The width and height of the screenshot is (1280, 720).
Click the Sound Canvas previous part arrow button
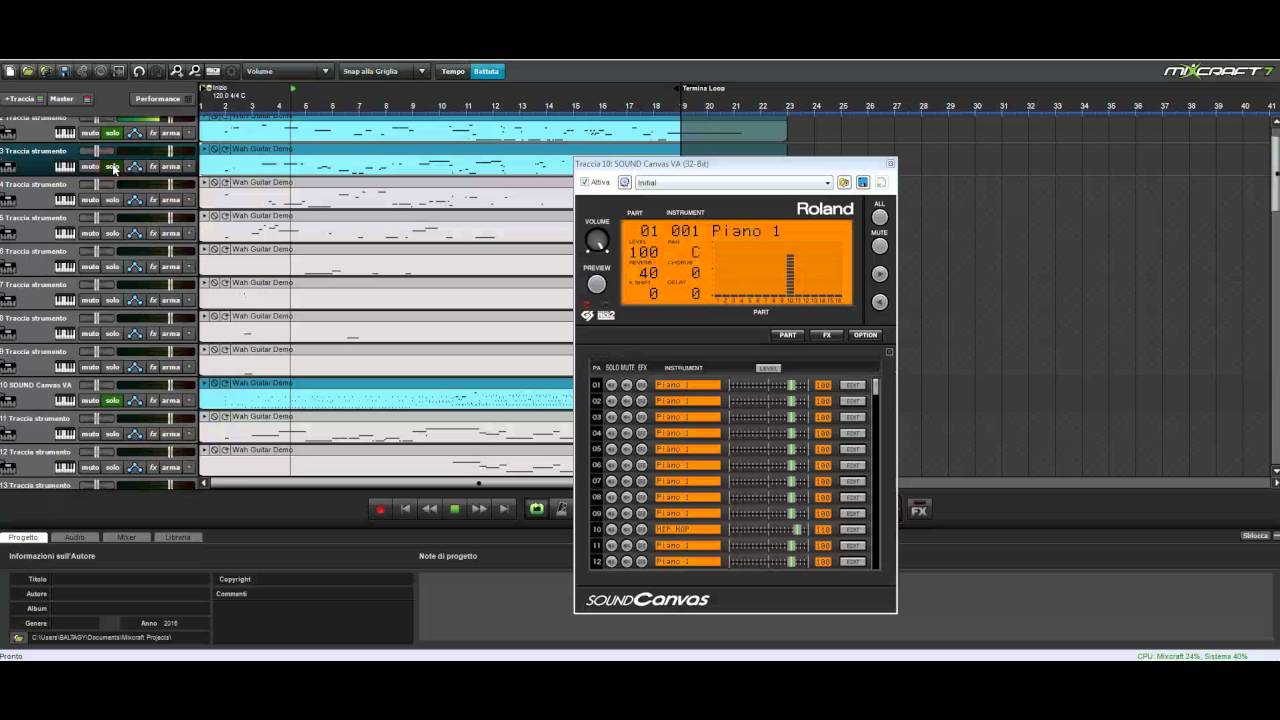click(880, 302)
